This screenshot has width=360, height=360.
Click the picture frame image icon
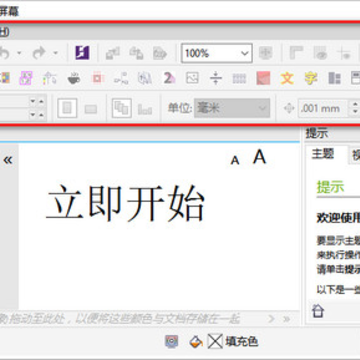pos(192,78)
